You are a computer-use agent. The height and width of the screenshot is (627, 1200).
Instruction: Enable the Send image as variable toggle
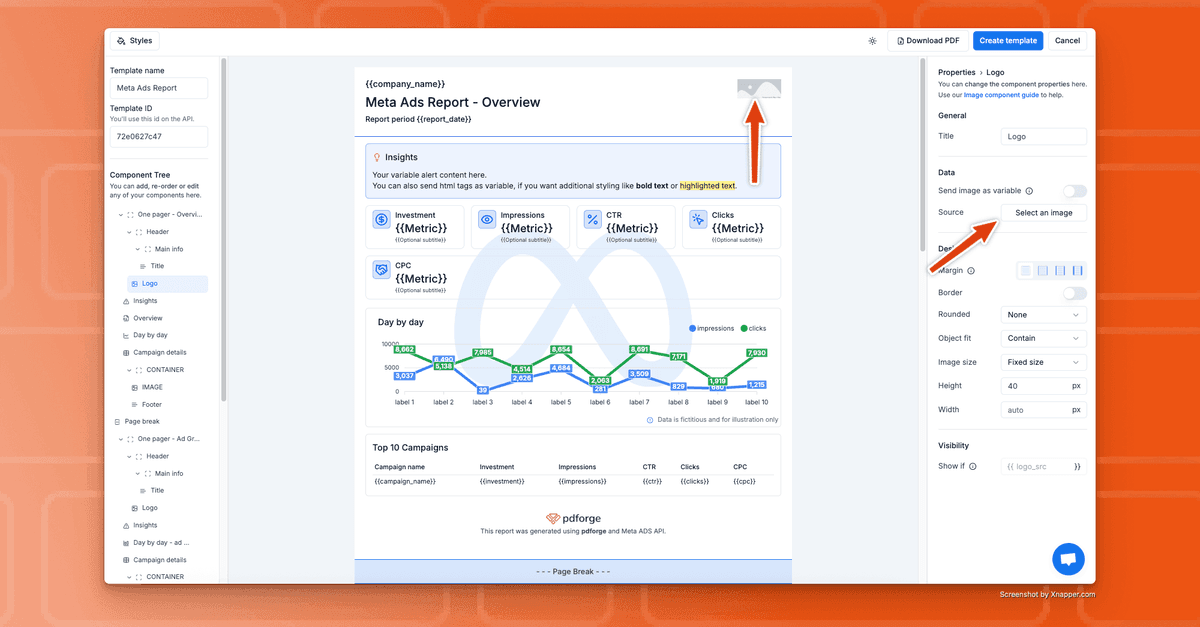coord(1073,190)
